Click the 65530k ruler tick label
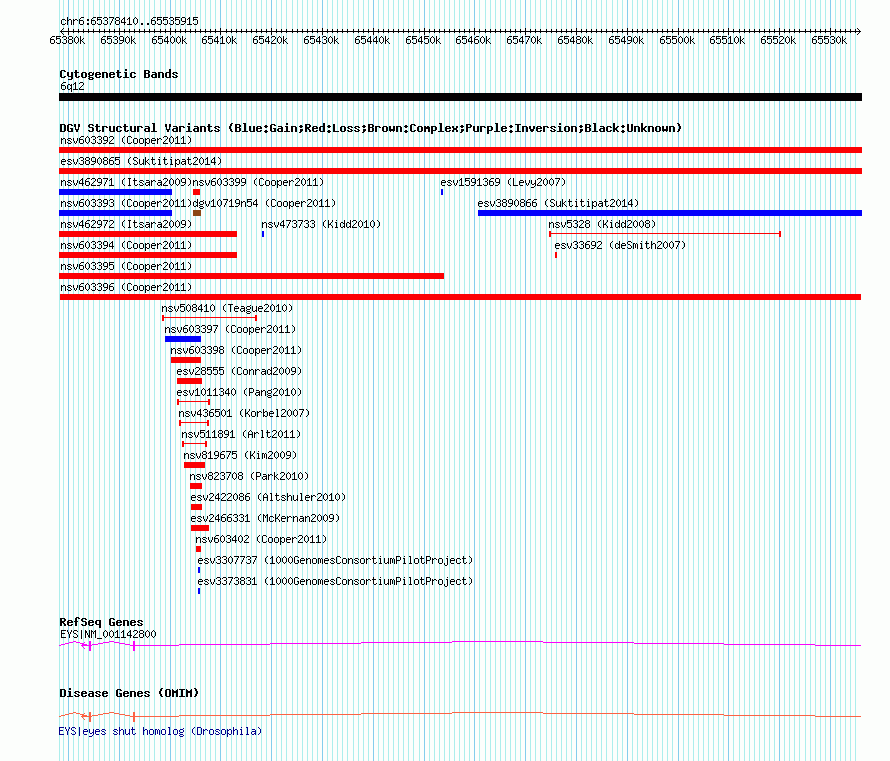 [x=829, y=40]
